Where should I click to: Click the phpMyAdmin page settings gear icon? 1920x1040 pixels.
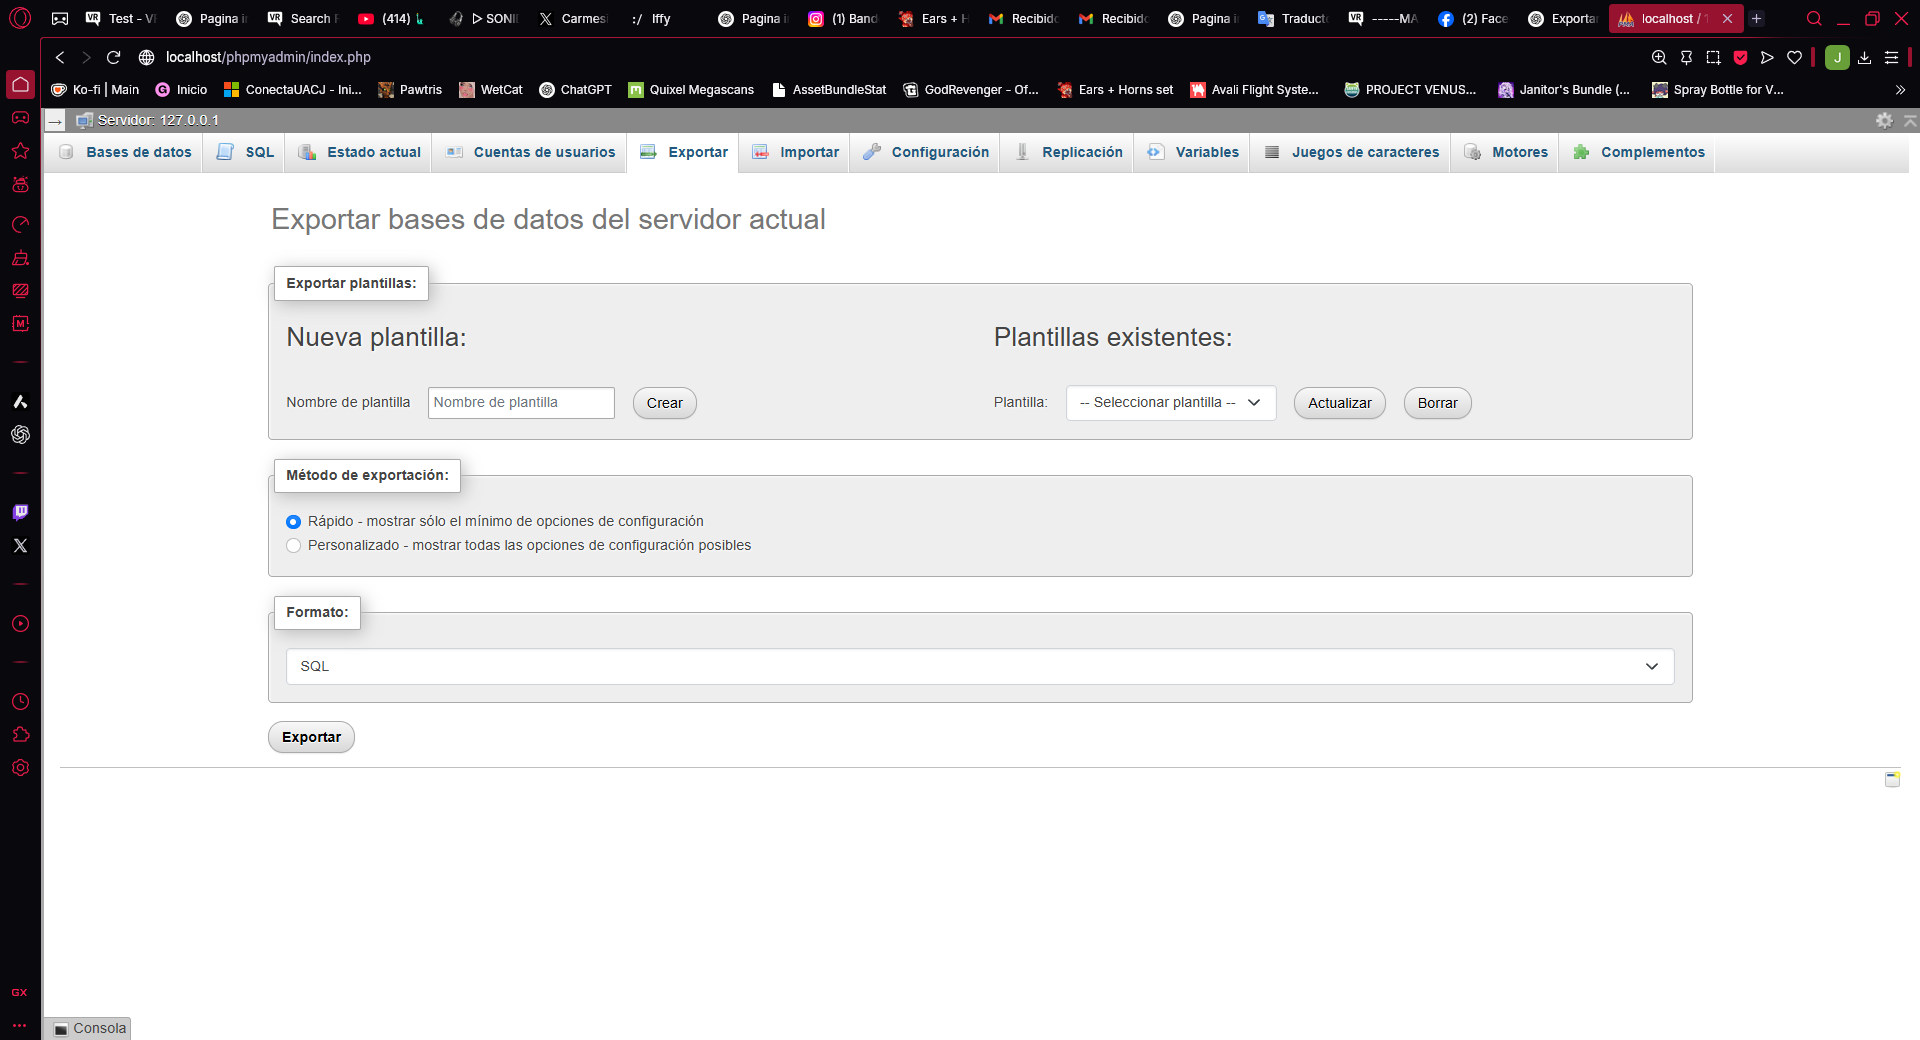[1883, 120]
